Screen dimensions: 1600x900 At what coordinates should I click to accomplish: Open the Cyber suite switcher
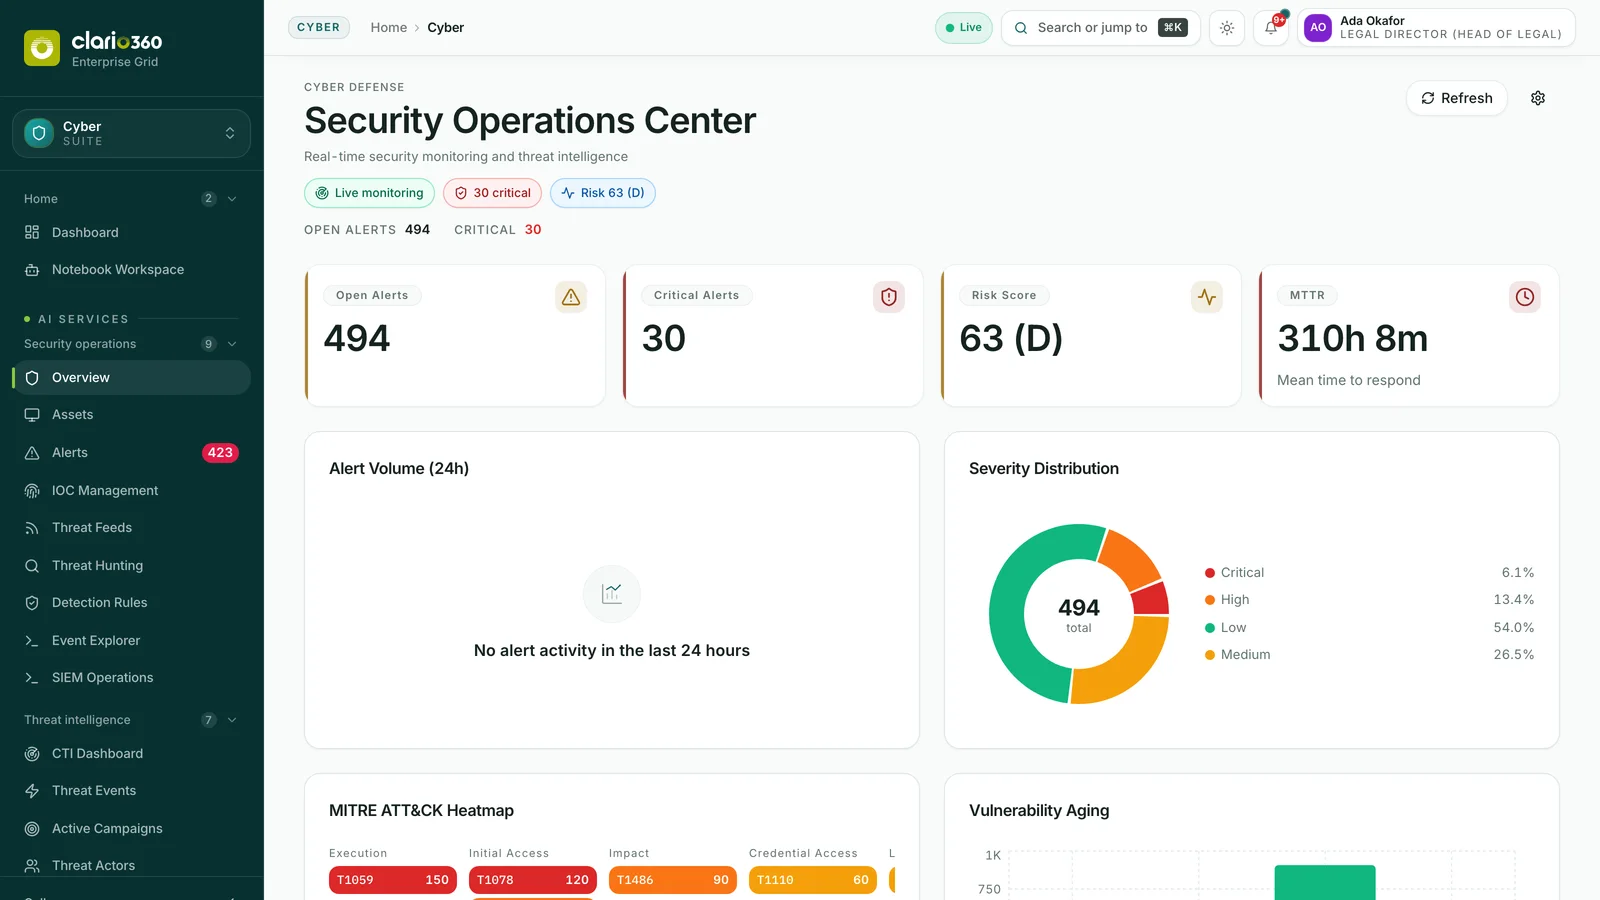(x=131, y=133)
